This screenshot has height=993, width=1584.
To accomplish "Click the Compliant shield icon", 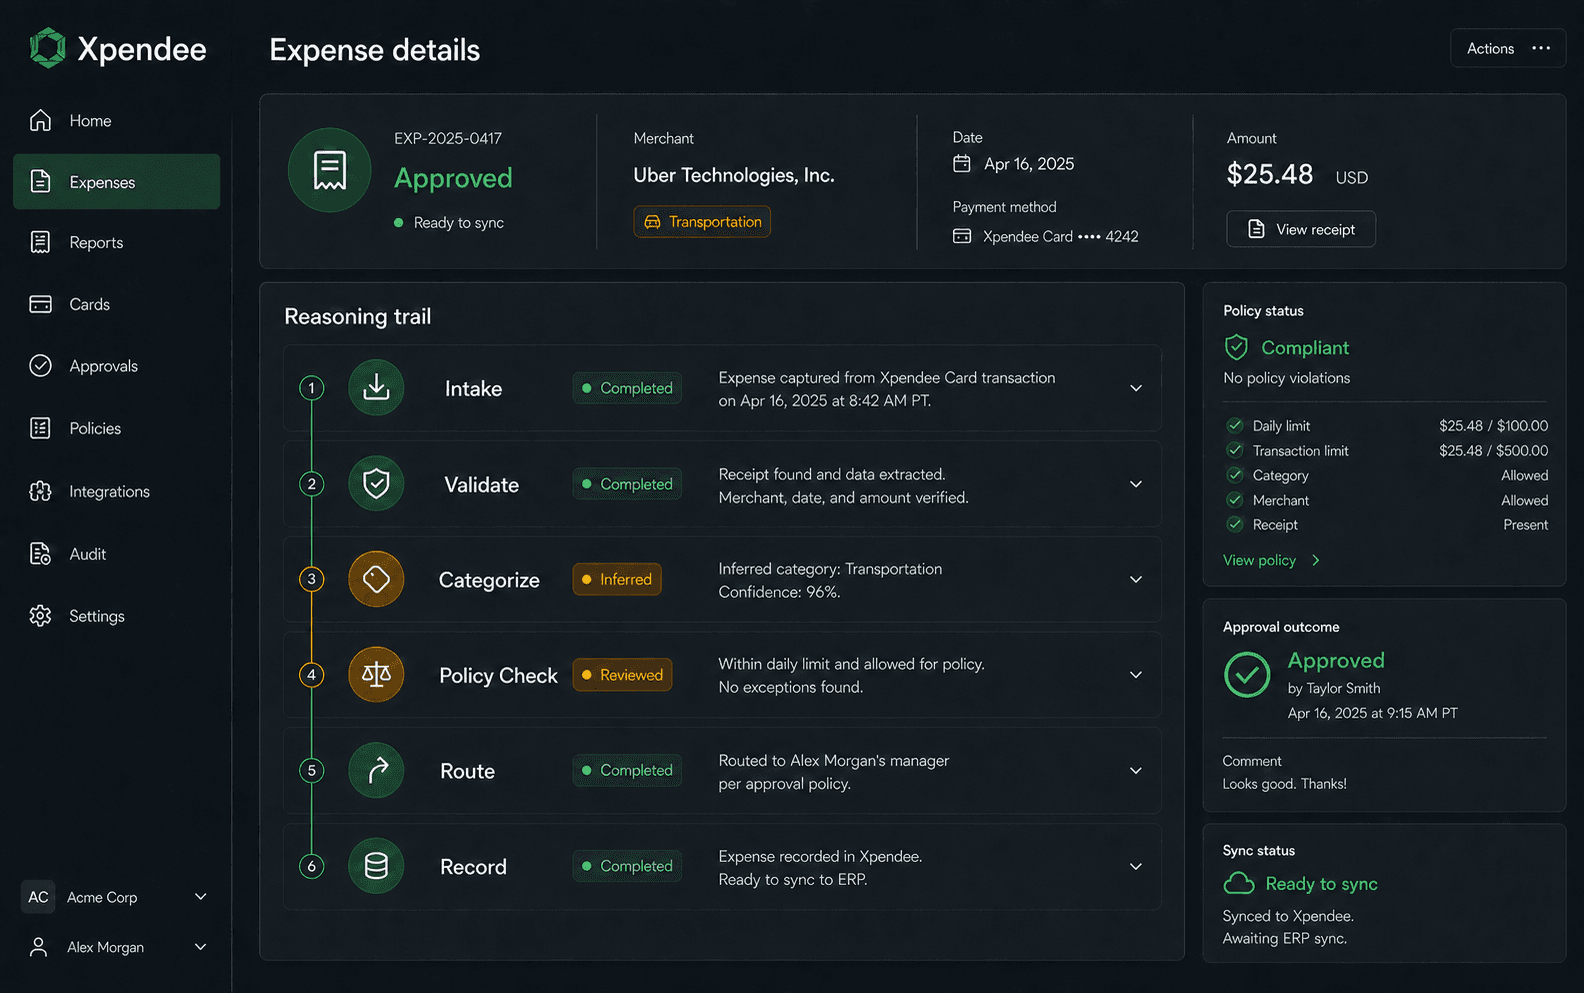I will 1236,347.
